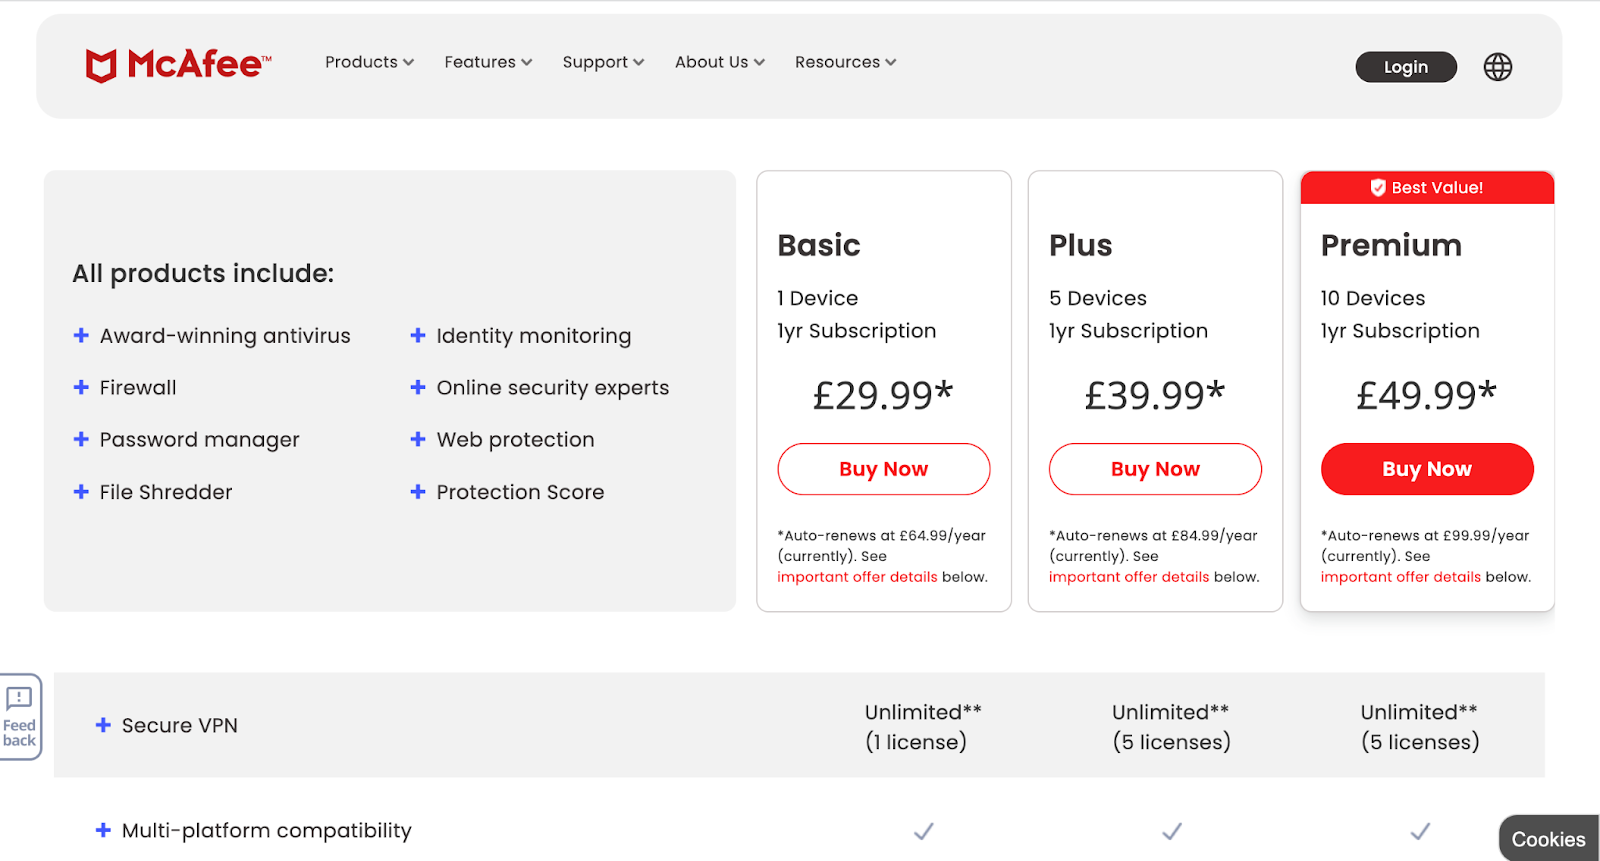Image resolution: width=1600 pixels, height=861 pixels.
Task: Open the Products dropdown menu
Action: pyautogui.click(x=369, y=62)
